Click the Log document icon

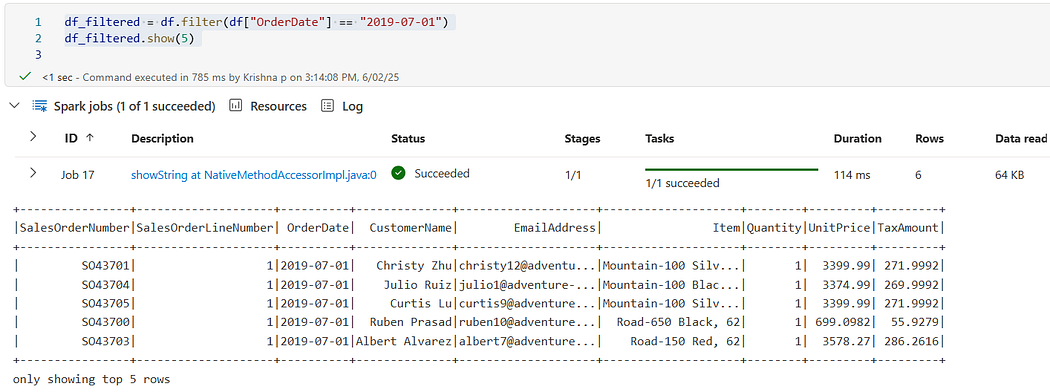[x=327, y=106]
